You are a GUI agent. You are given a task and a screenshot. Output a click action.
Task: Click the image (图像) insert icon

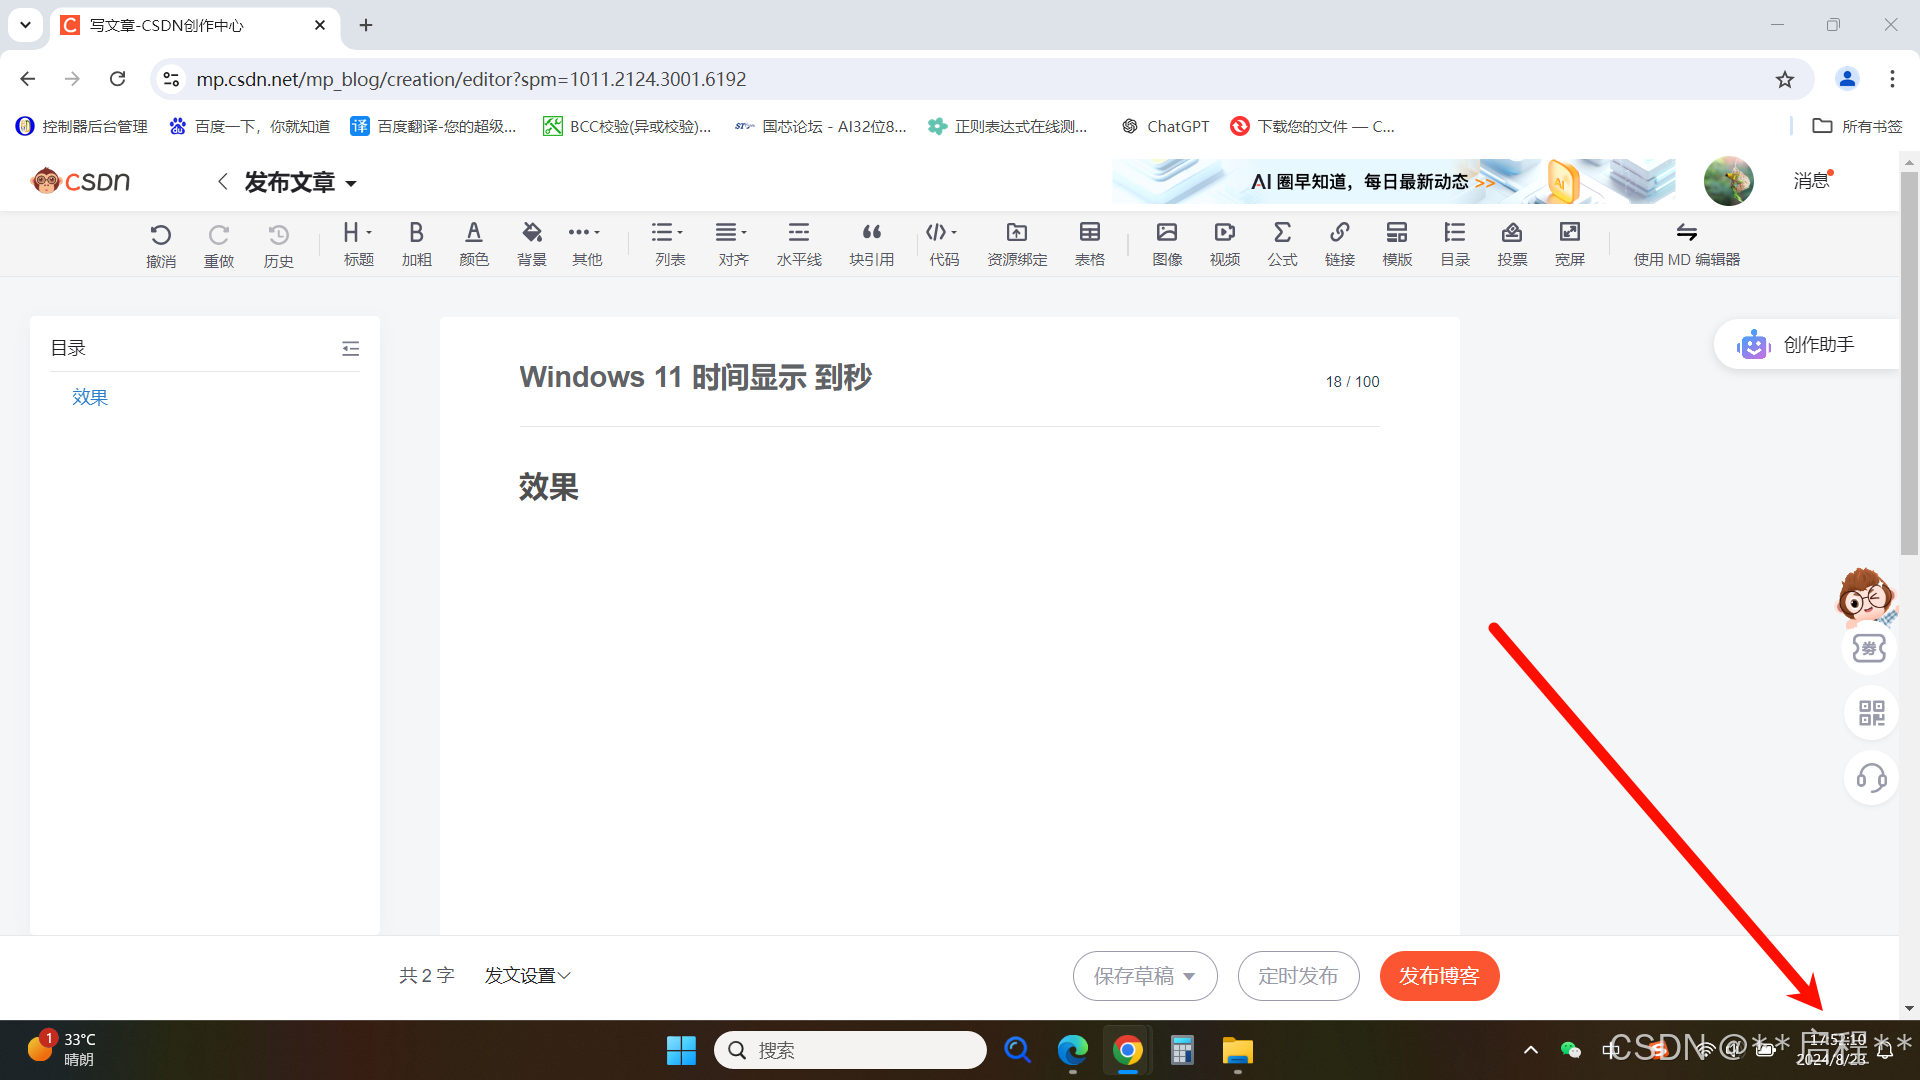click(1166, 243)
